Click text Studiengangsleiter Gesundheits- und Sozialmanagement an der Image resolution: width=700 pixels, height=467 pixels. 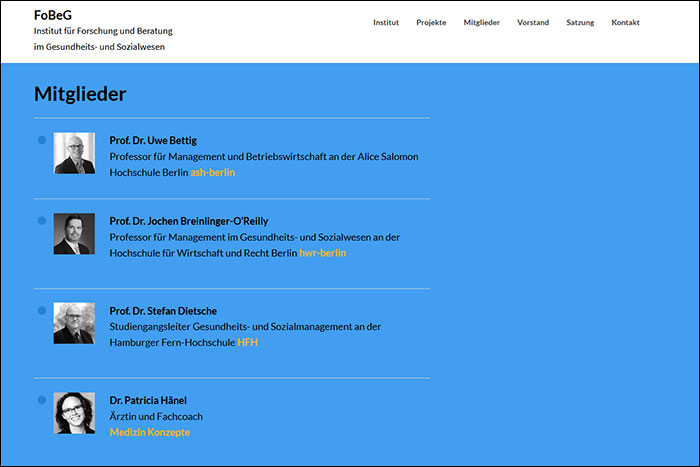(245, 327)
